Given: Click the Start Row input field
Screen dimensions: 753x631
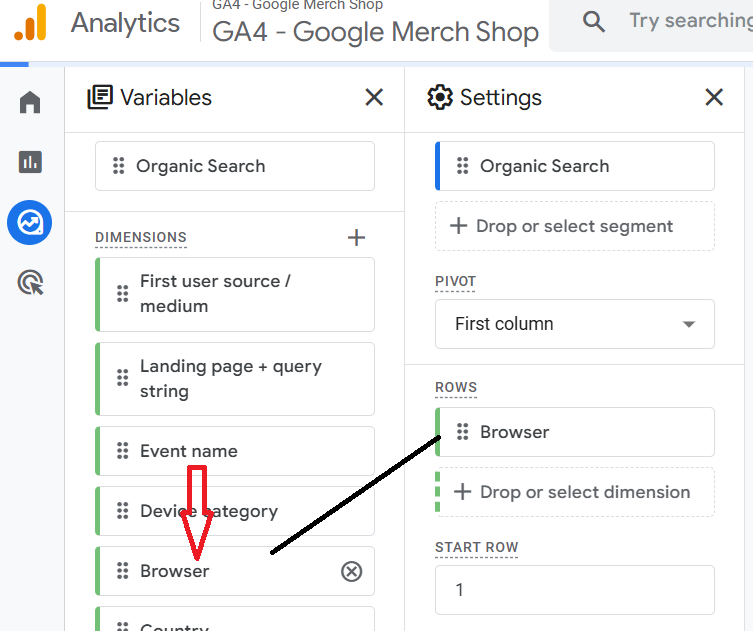Looking at the screenshot, I should (575, 590).
